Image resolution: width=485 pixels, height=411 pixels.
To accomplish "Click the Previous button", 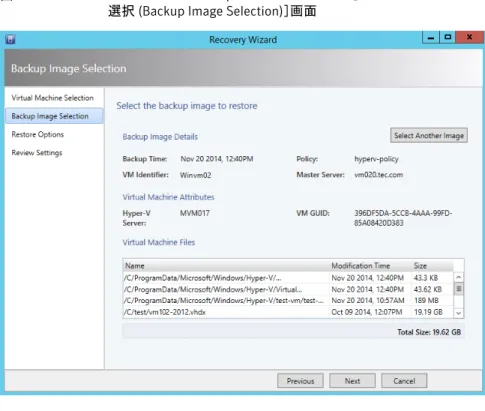I will [300, 381].
